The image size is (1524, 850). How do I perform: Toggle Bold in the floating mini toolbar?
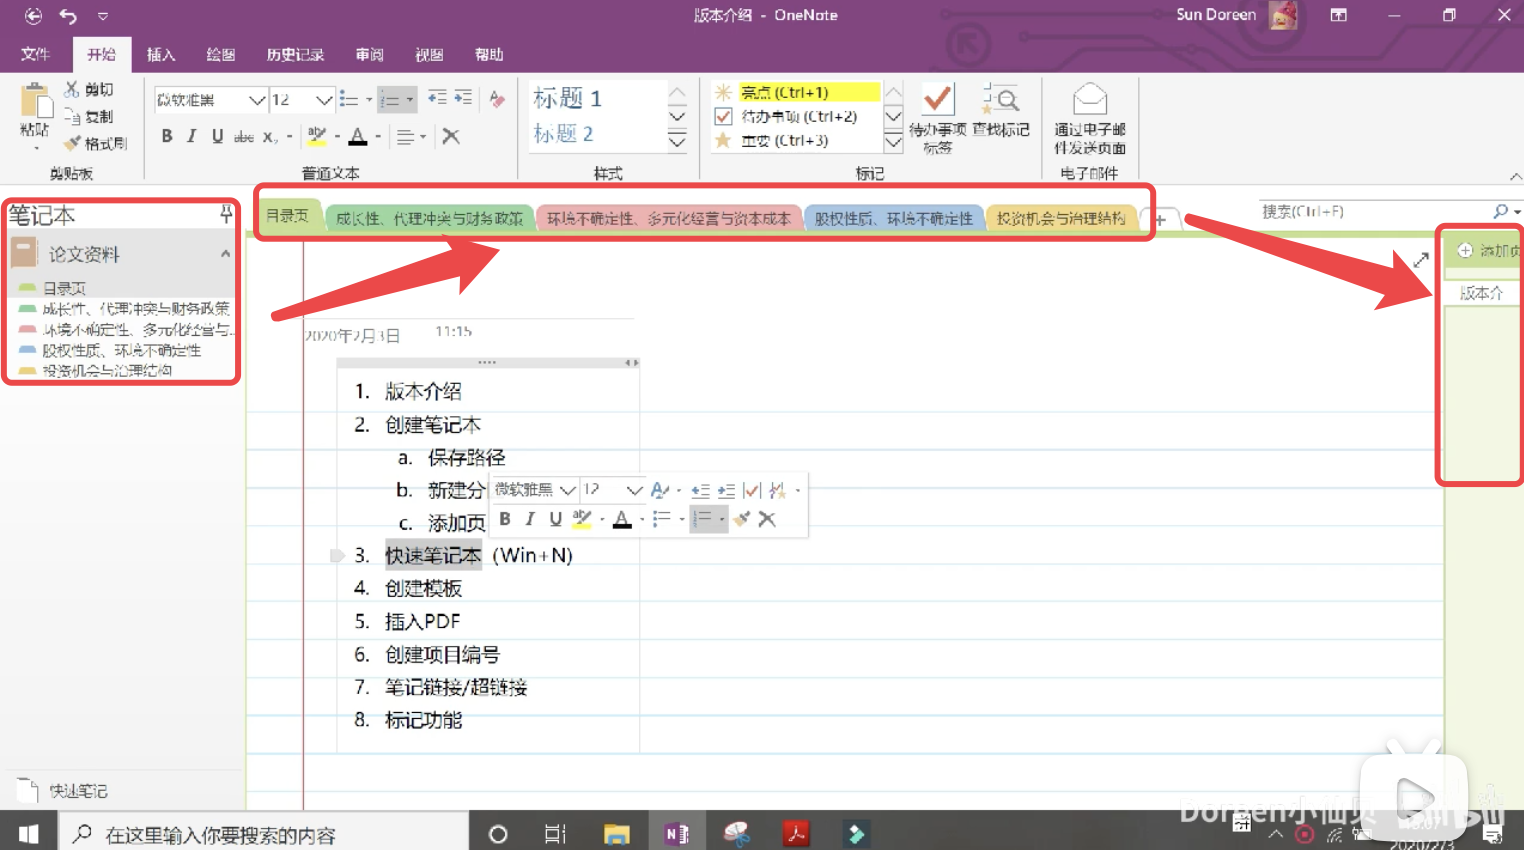[505, 519]
